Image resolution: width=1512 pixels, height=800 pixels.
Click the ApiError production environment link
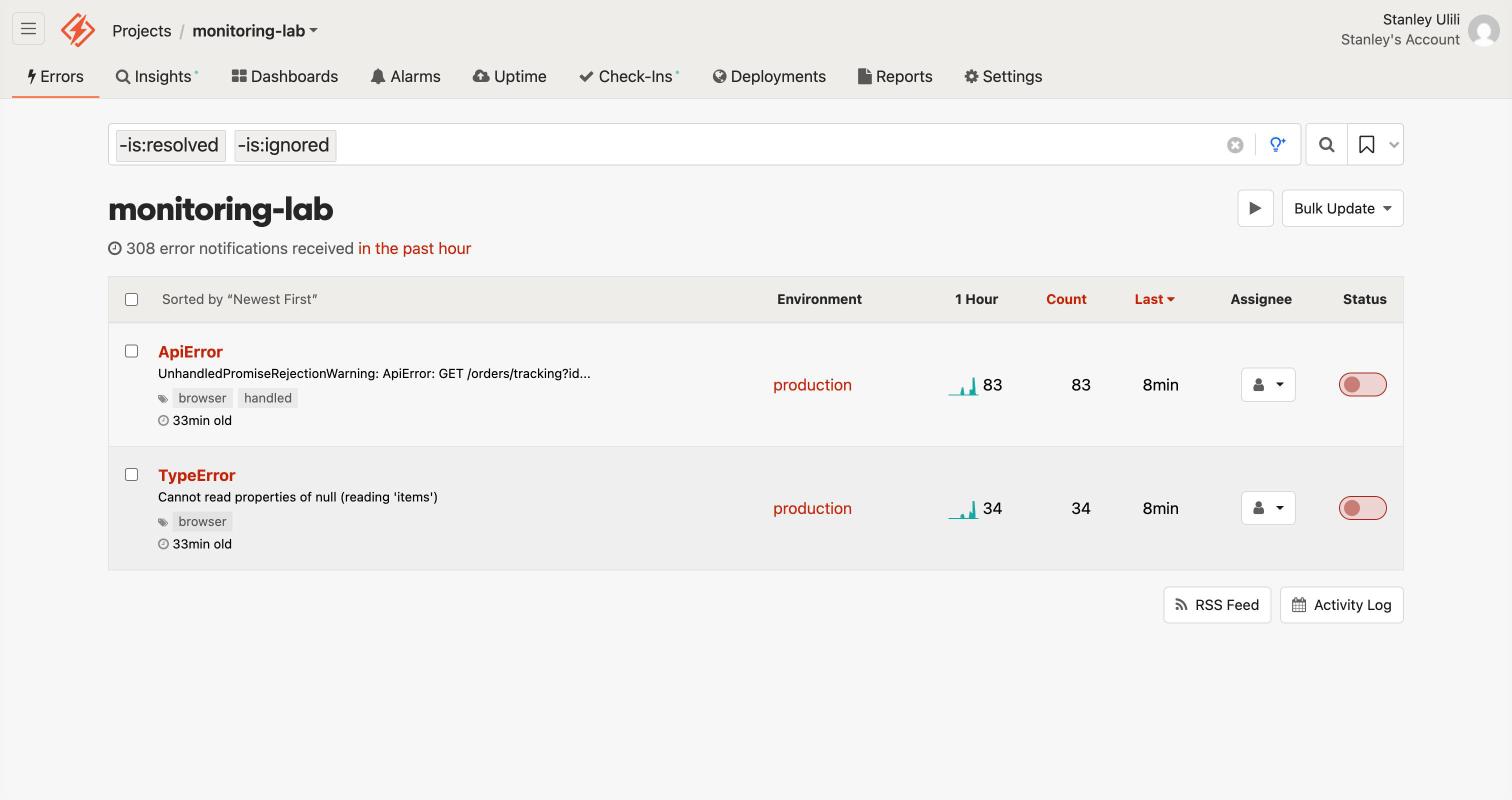(812, 385)
